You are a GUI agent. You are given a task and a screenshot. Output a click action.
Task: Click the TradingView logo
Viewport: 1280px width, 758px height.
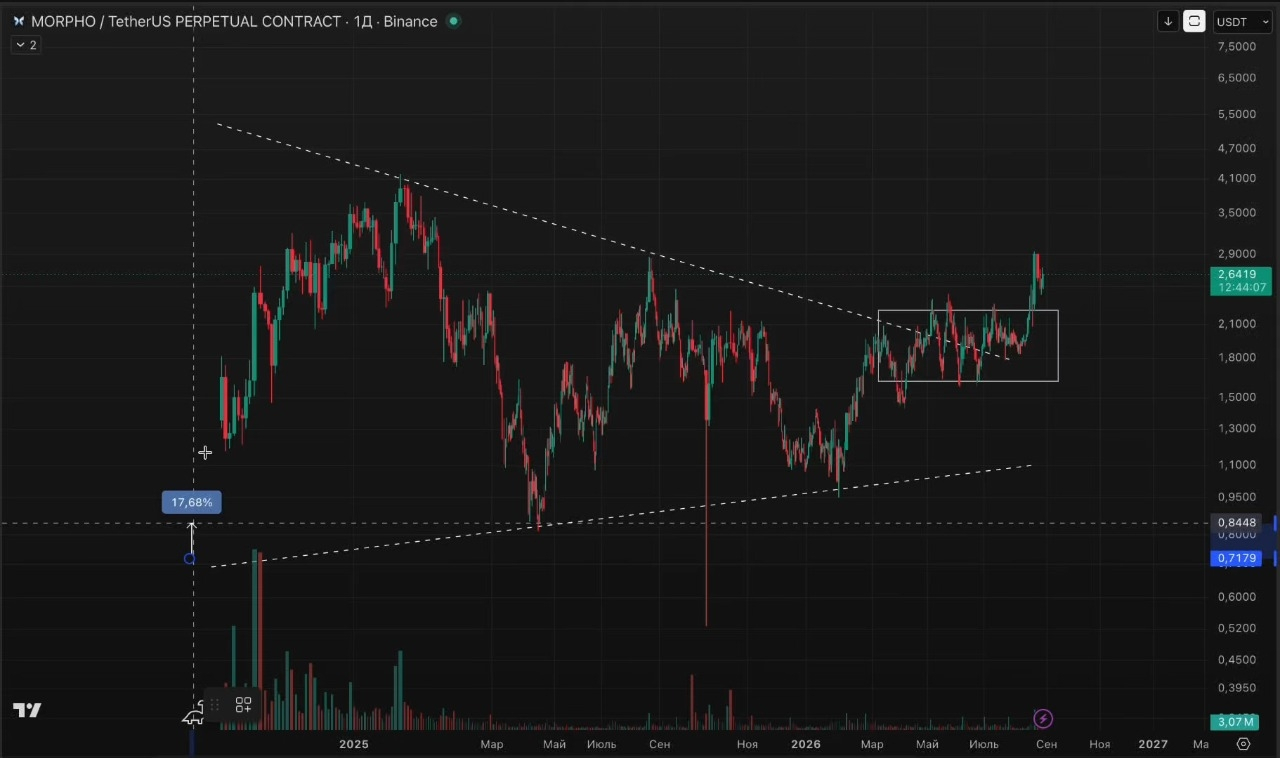pos(27,710)
